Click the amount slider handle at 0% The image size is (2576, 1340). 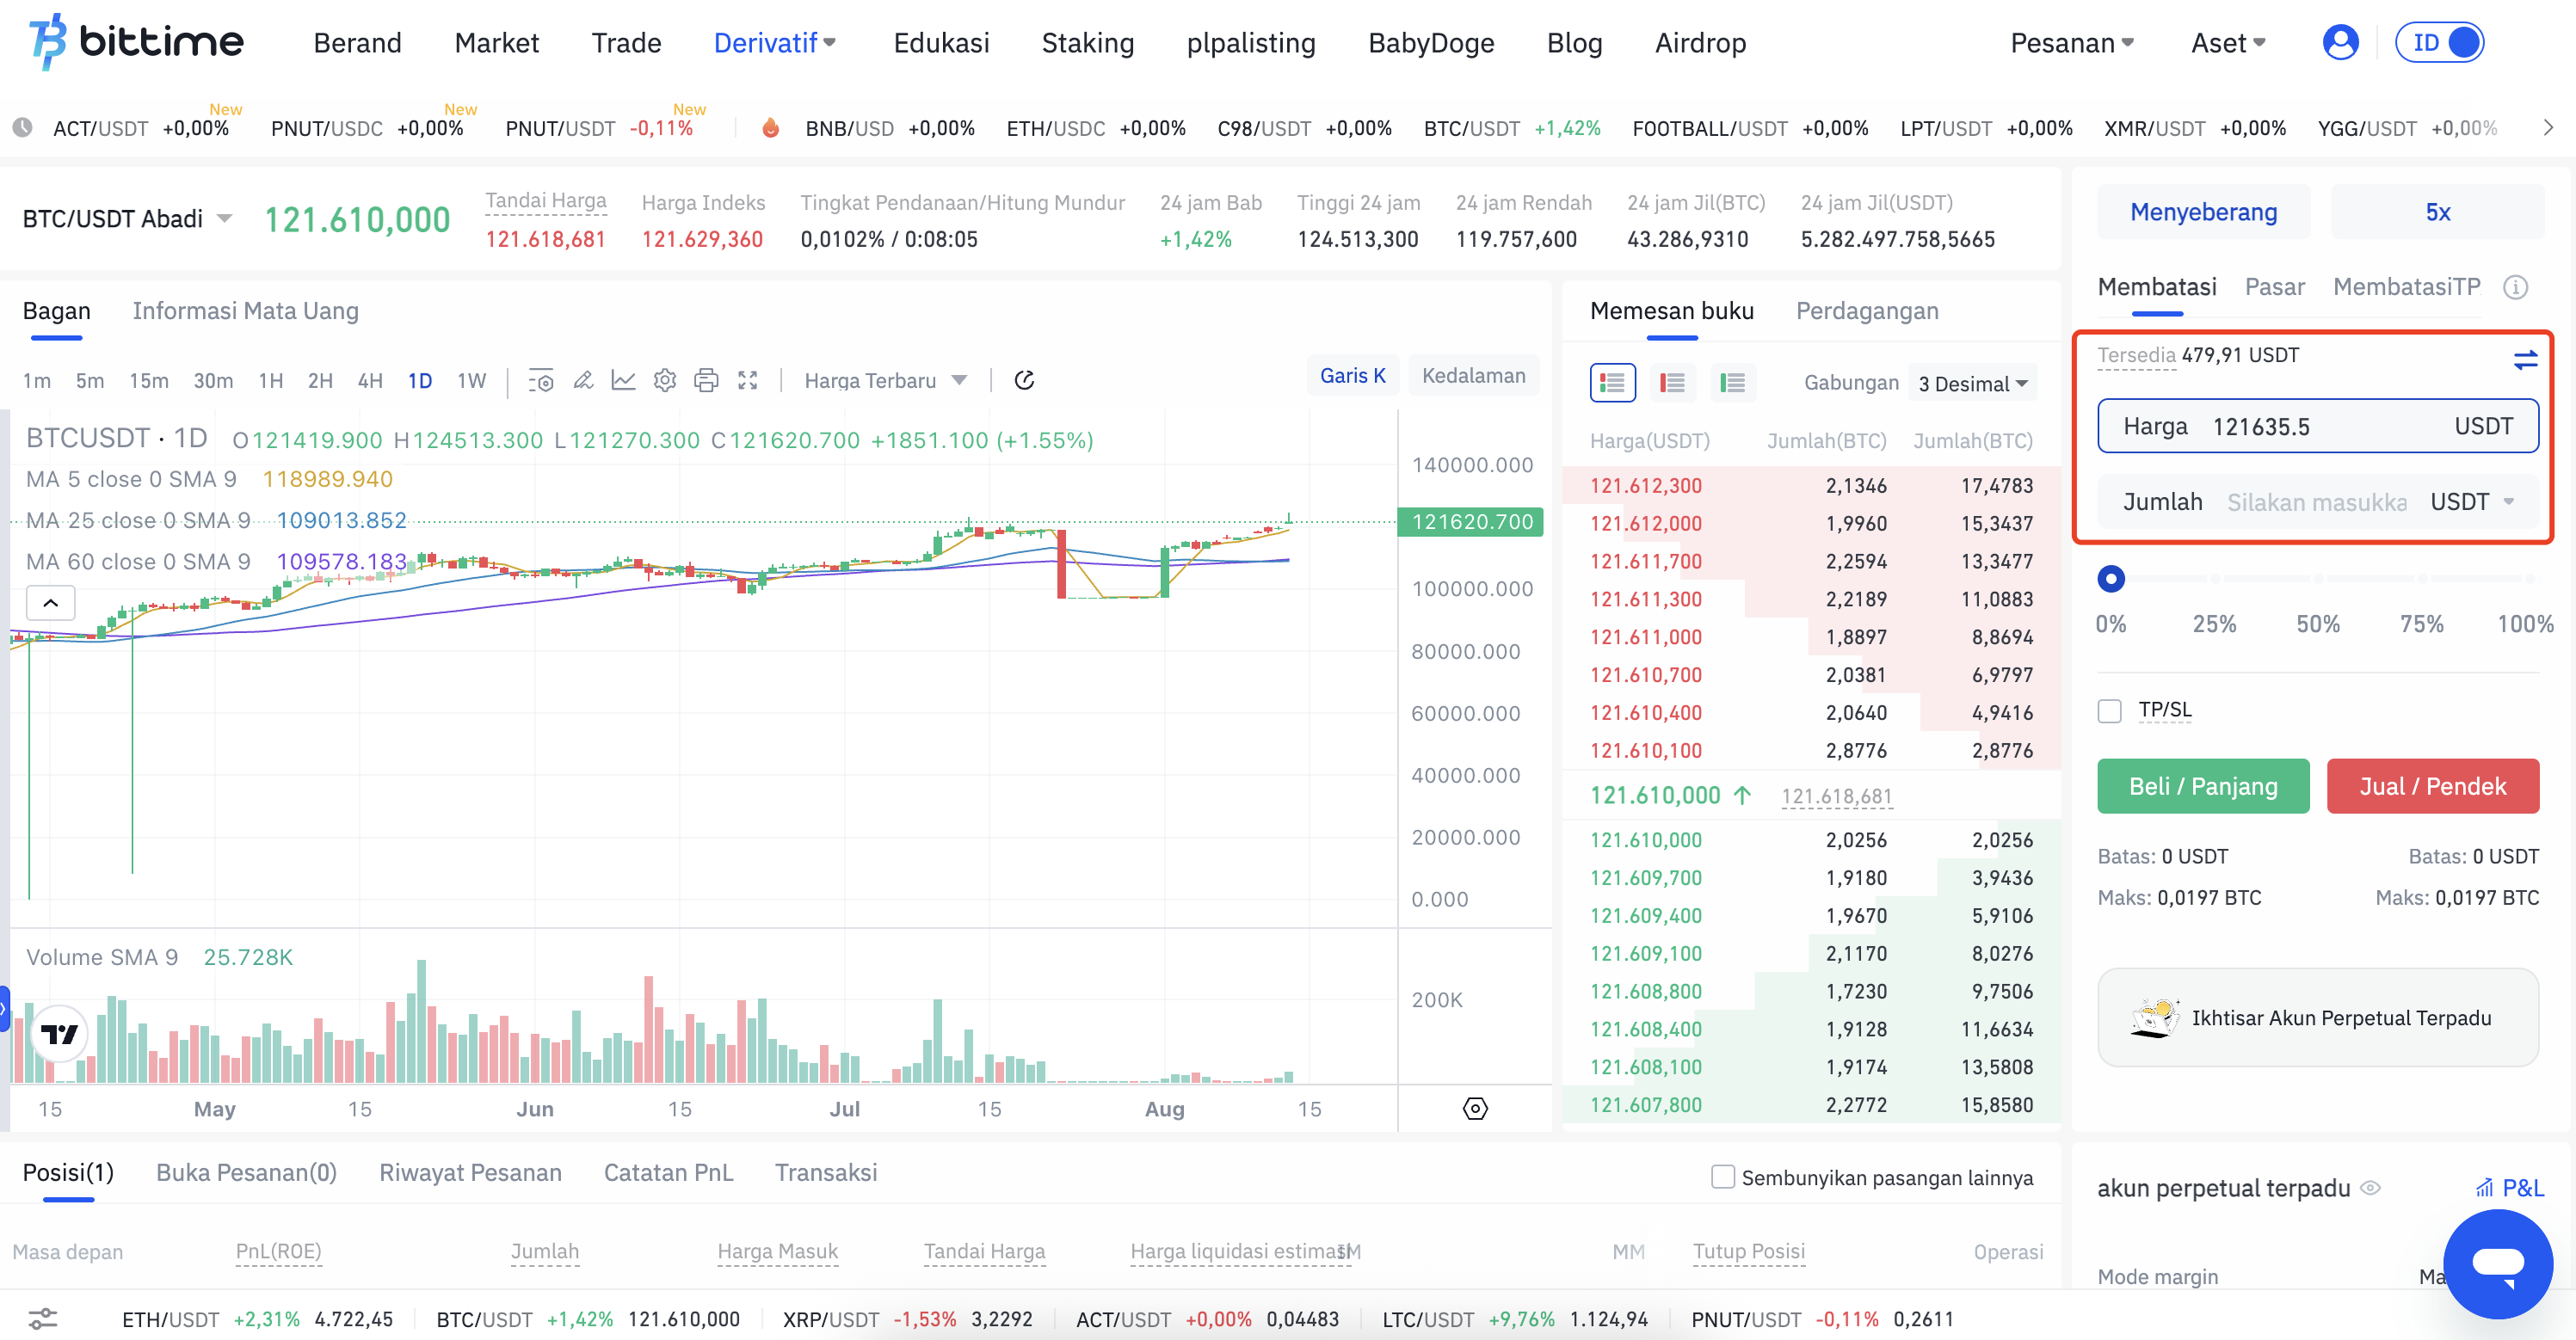pyautogui.click(x=2110, y=578)
